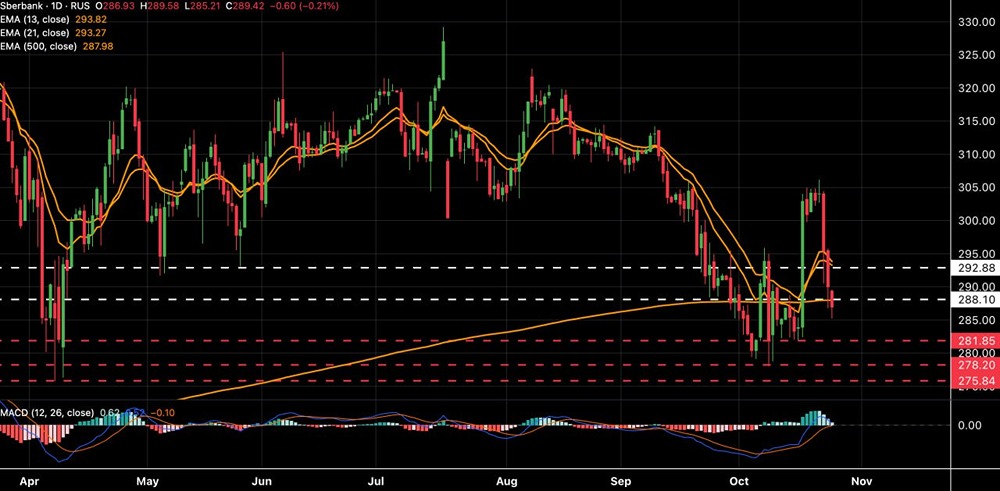Click the 300.00 price axis value
This screenshot has width=1000, height=491.
[976, 221]
